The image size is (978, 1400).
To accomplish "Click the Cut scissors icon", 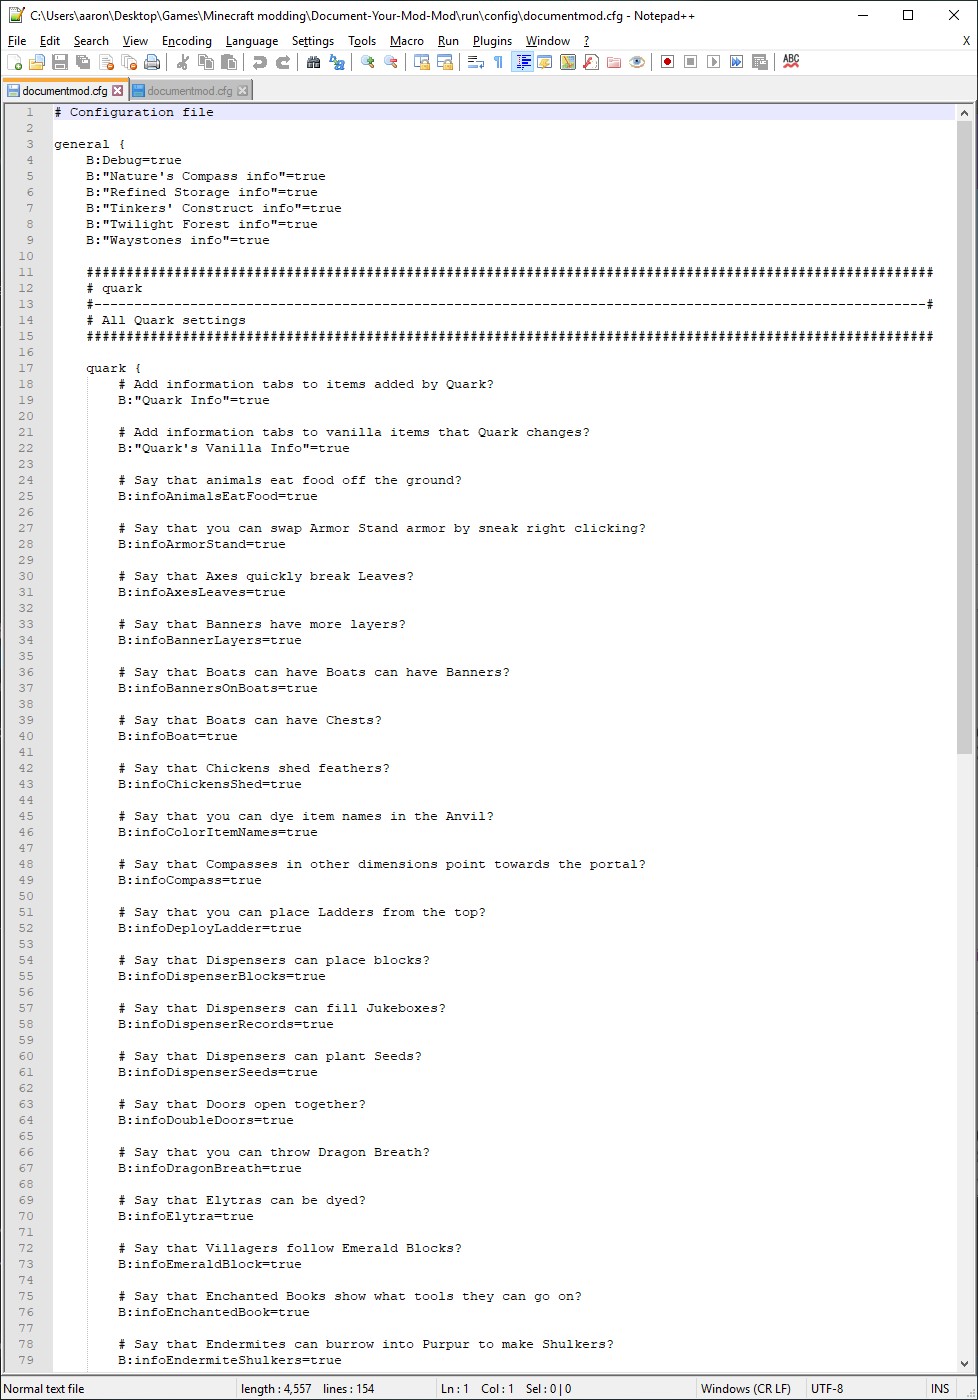I will click(183, 62).
